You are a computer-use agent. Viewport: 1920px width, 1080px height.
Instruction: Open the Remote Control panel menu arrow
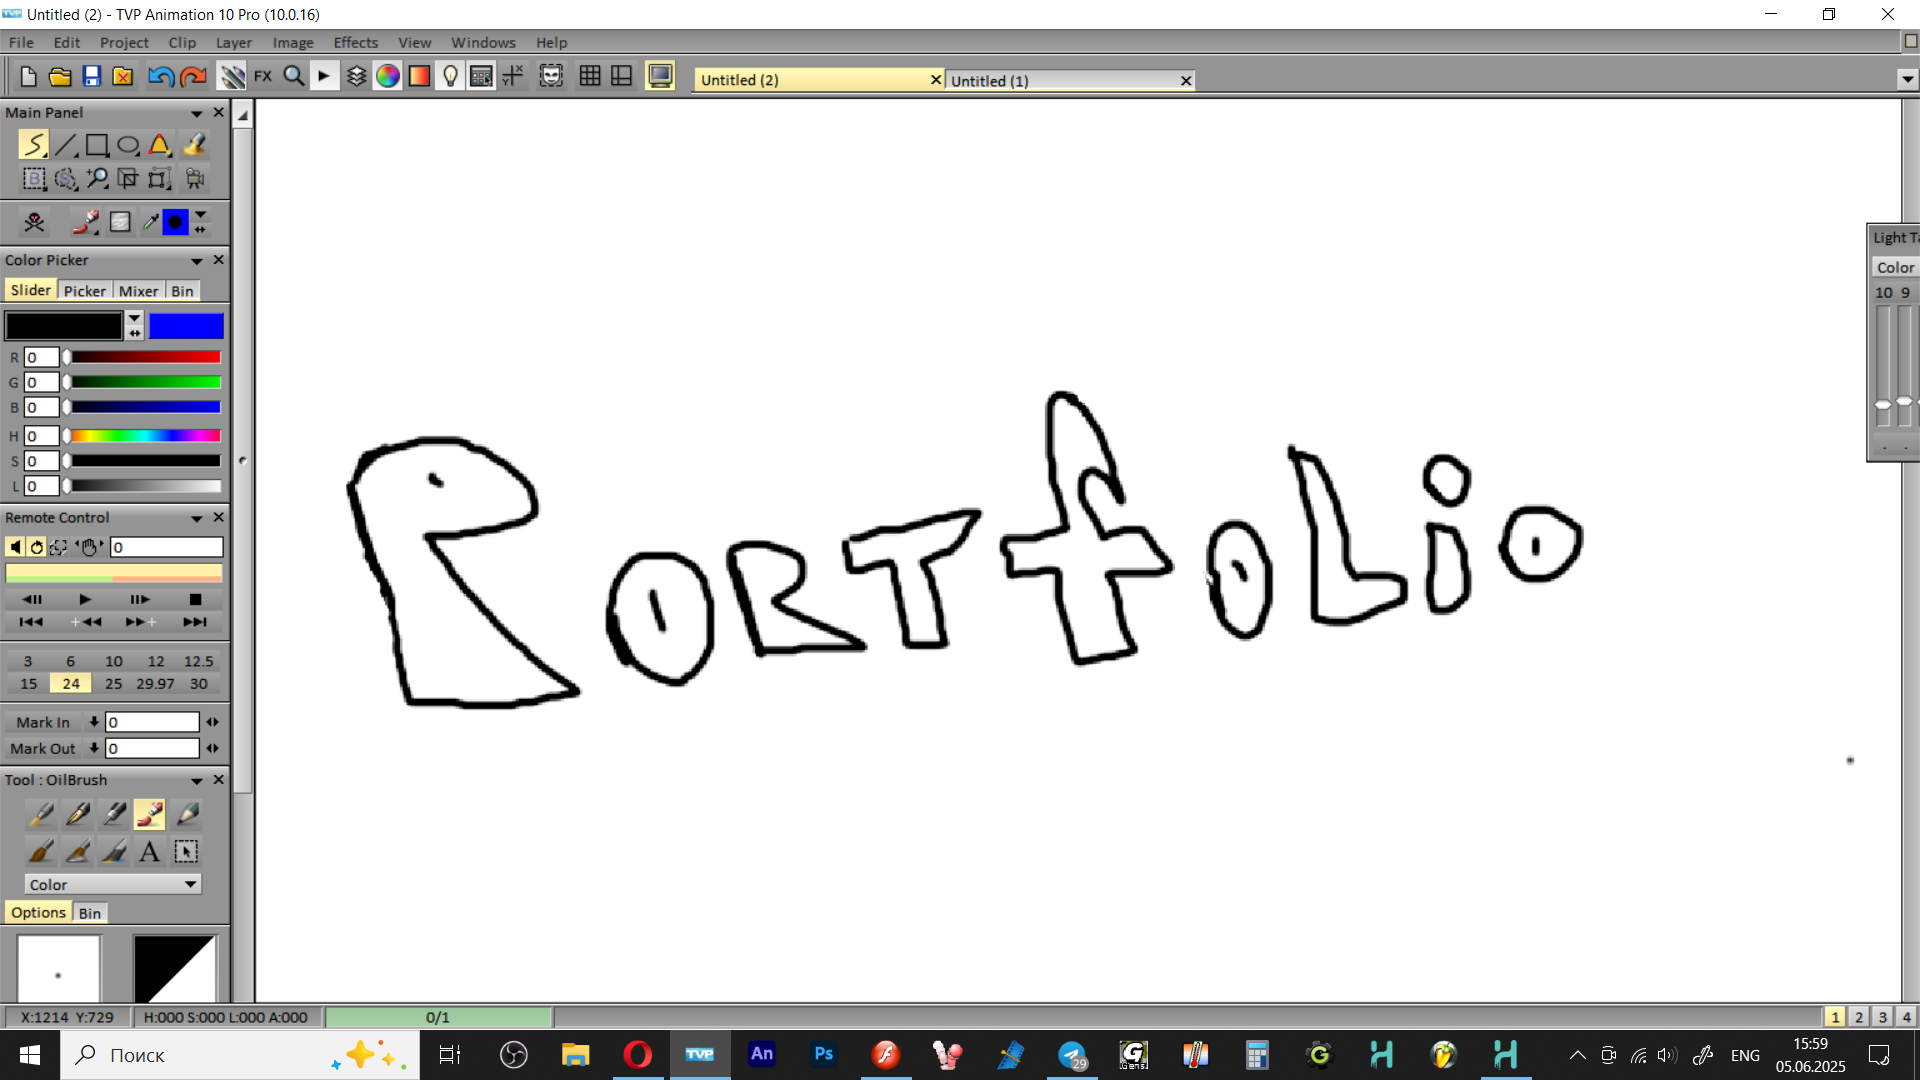point(197,518)
